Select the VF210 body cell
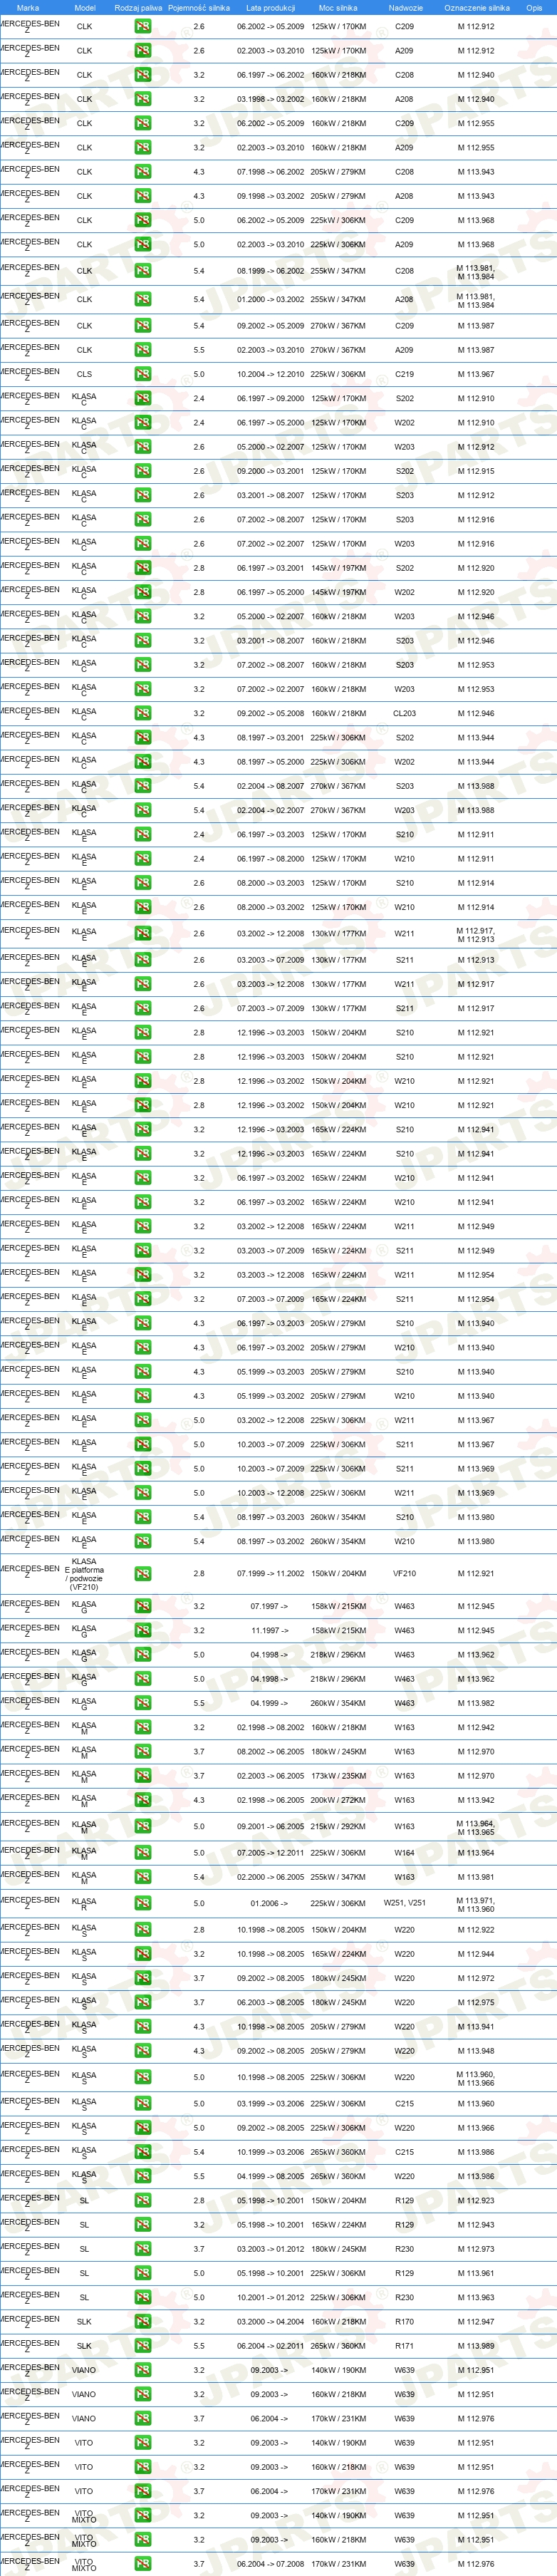The width and height of the screenshot is (557, 2576). [404, 1573]
